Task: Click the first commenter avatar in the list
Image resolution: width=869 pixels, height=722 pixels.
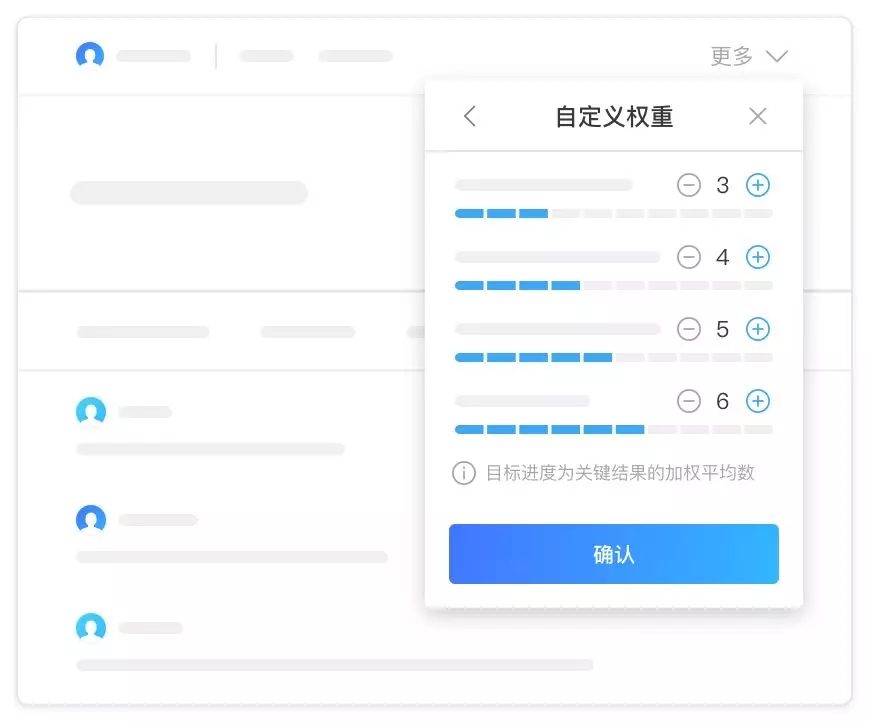Action: tap(91, 412)
